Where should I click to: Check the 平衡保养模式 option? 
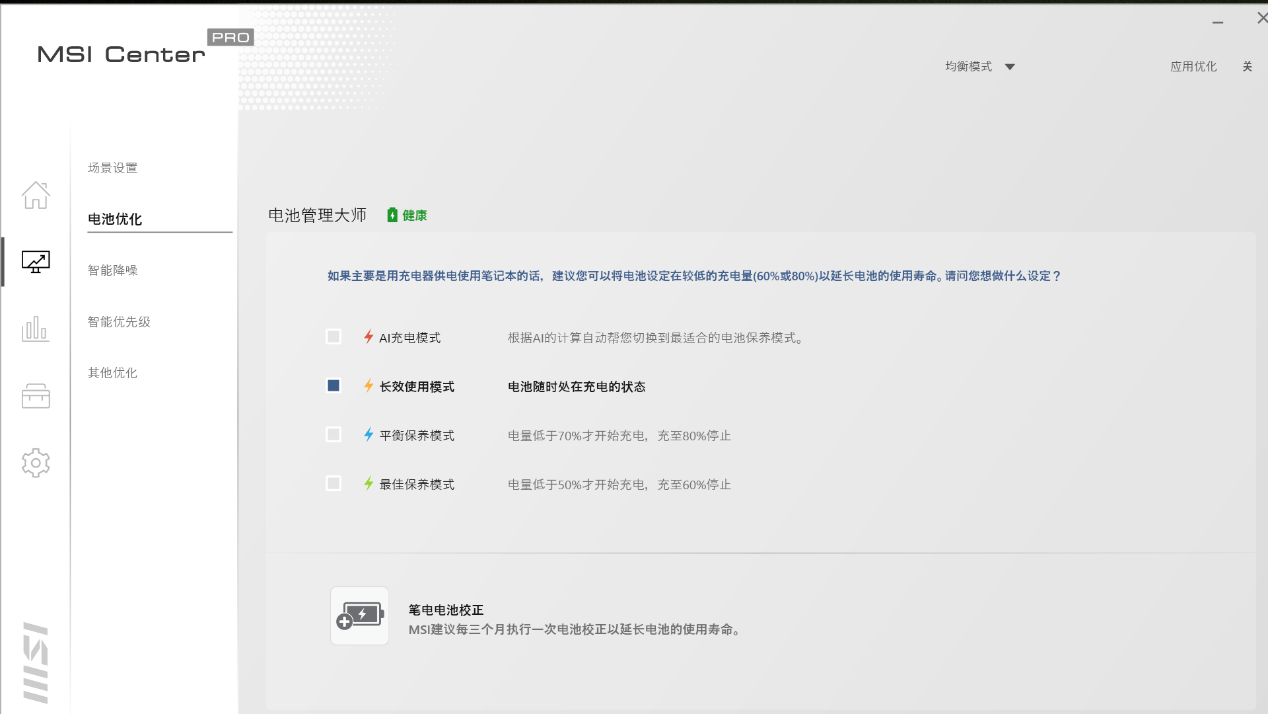(x=334, y=435)
